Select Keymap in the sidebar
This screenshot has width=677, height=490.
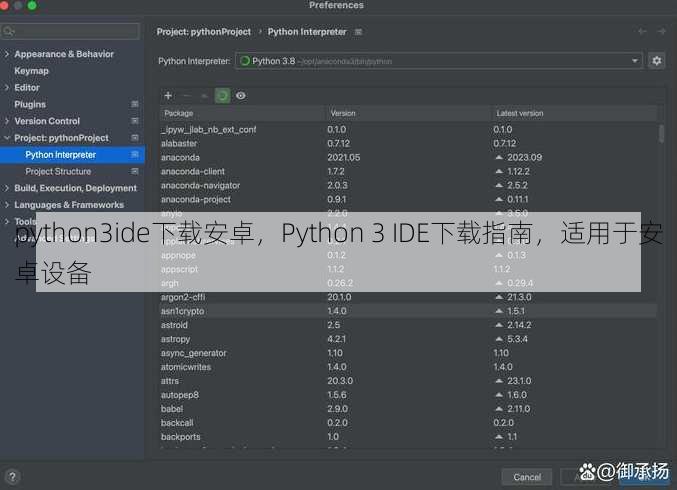pos(32,71)
